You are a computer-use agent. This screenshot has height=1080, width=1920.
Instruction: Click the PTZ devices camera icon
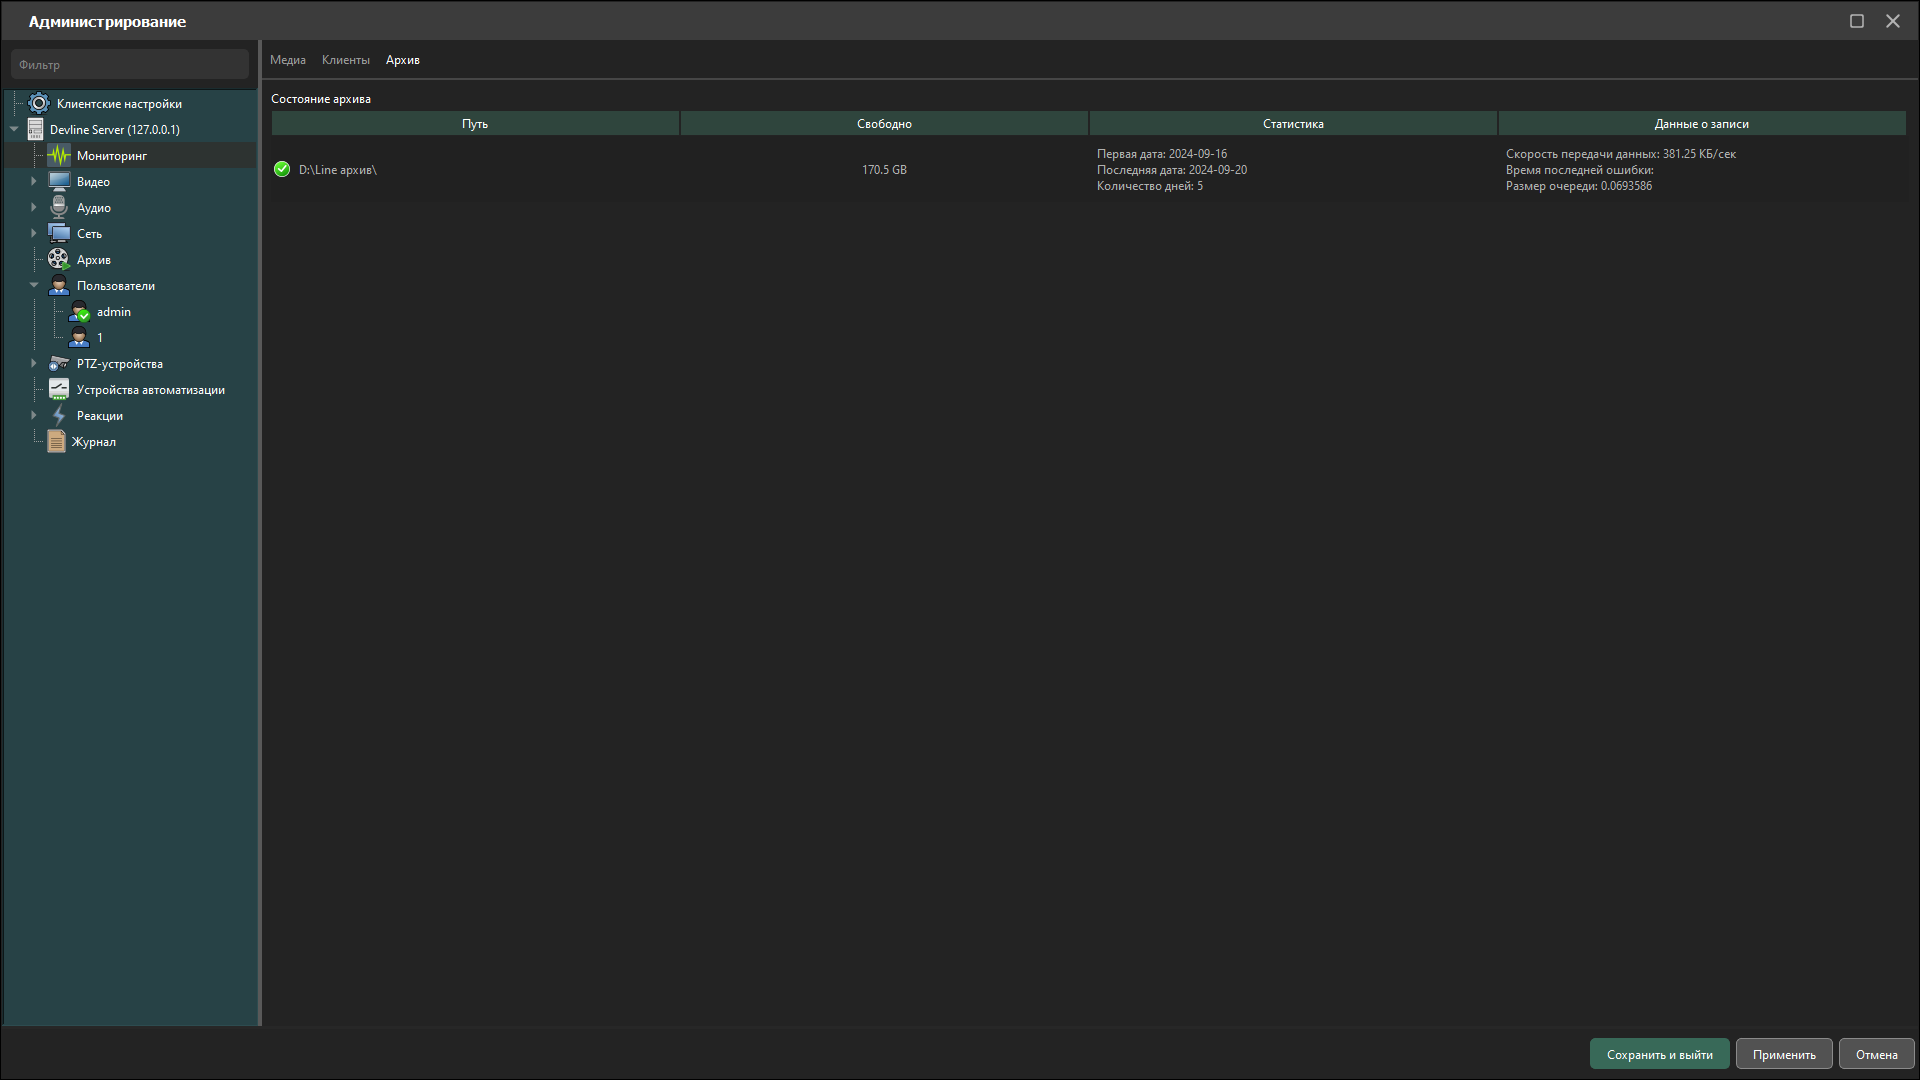pos(59,364)
